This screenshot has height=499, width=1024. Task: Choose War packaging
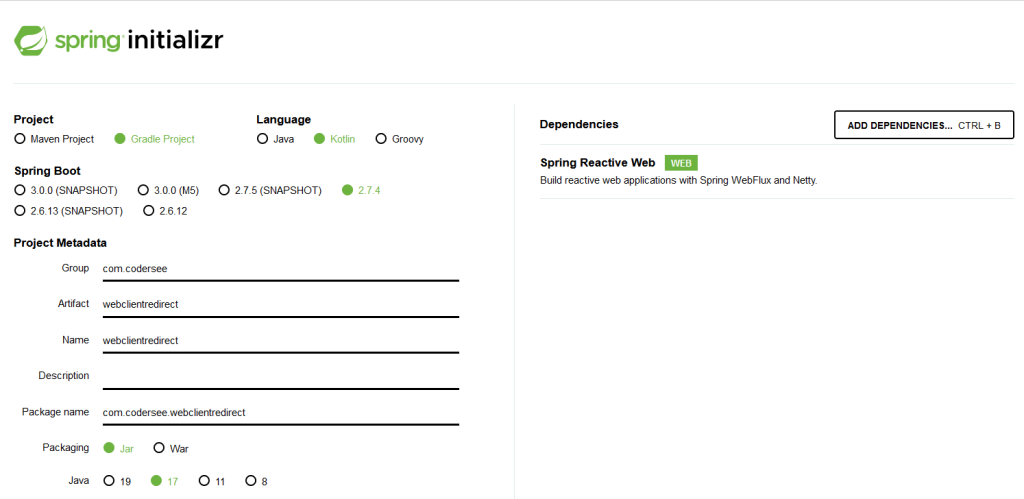[159, 448]
